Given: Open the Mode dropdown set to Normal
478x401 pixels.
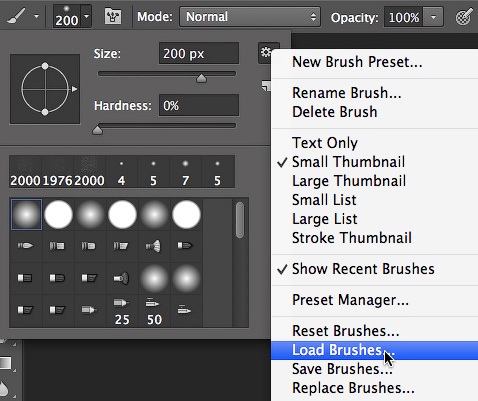Looking at the screenshot, I should (250, 17).
